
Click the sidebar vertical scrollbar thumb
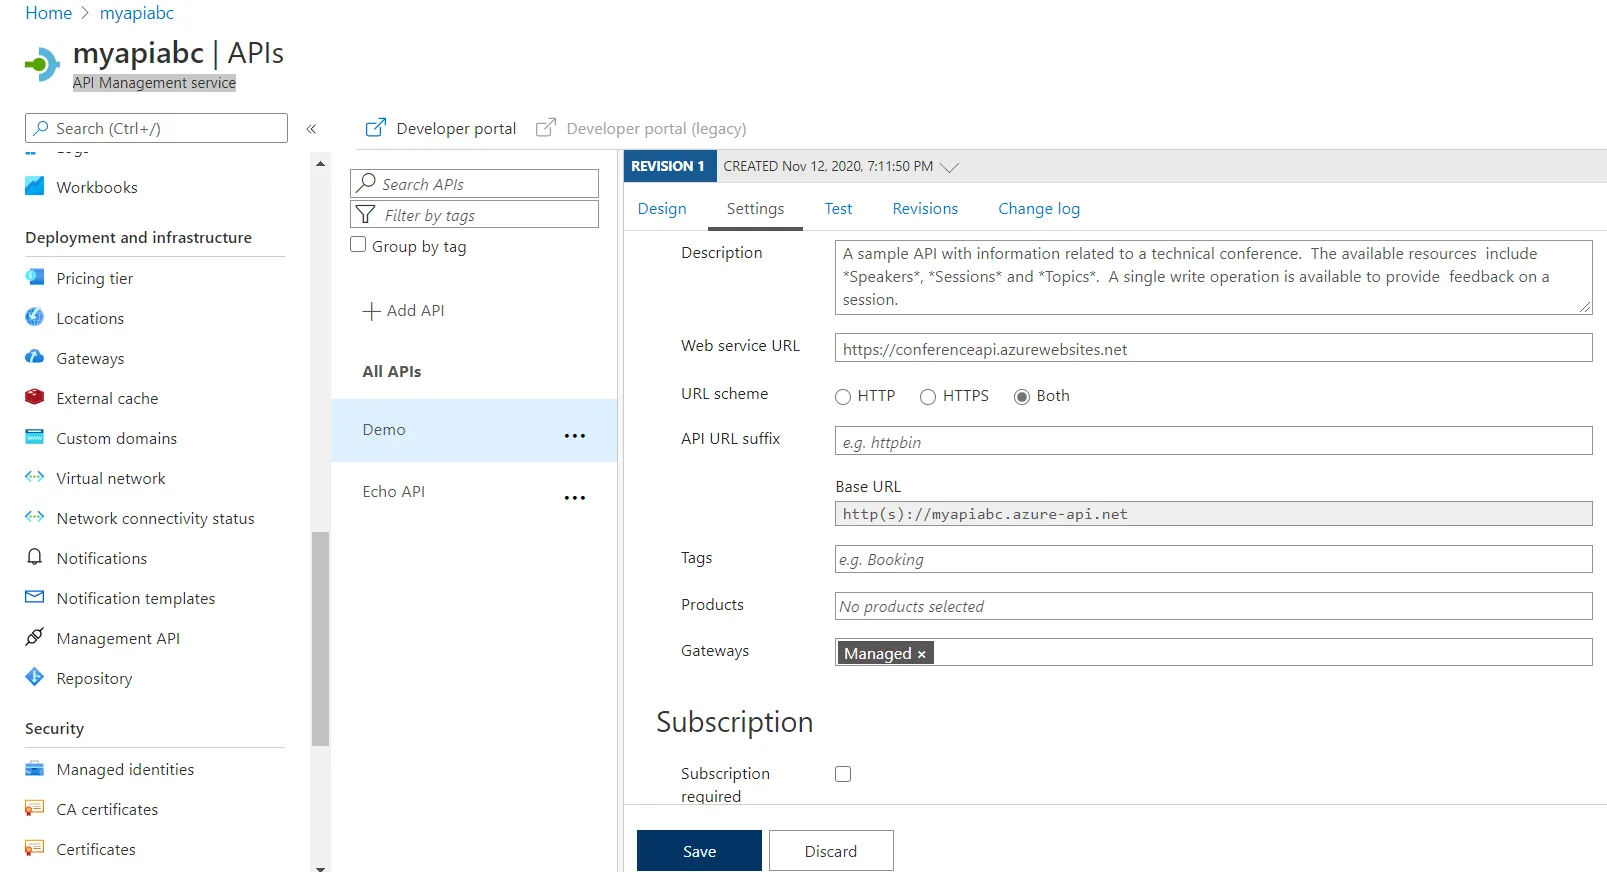(x=320, y=639)
